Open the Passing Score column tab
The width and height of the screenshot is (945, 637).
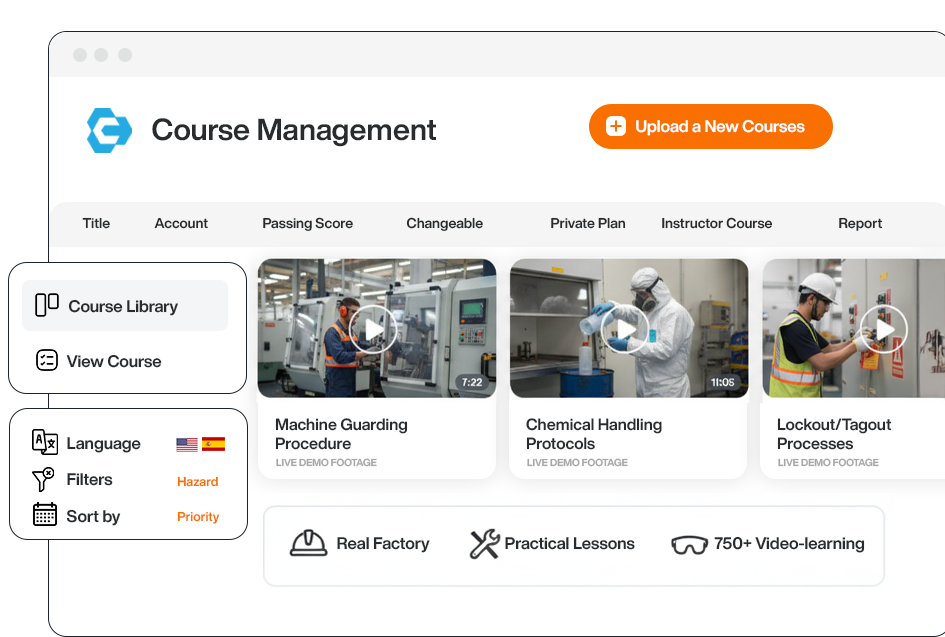click(307, 223)
